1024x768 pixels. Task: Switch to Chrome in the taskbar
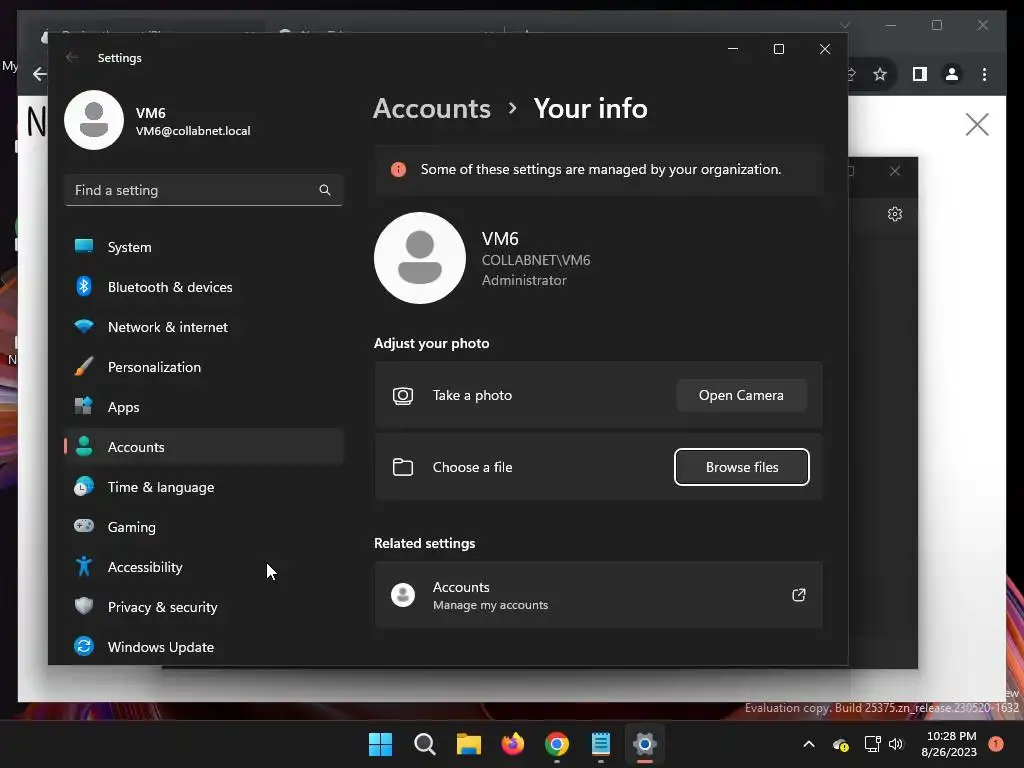point(557,744)
